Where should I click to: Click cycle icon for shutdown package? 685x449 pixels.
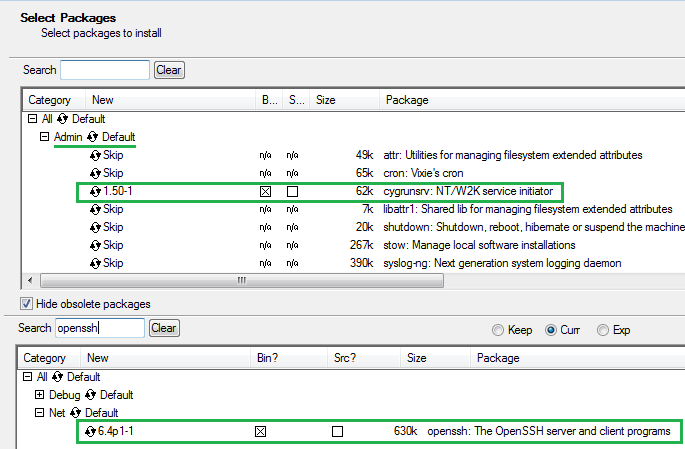tap(96, 227)
